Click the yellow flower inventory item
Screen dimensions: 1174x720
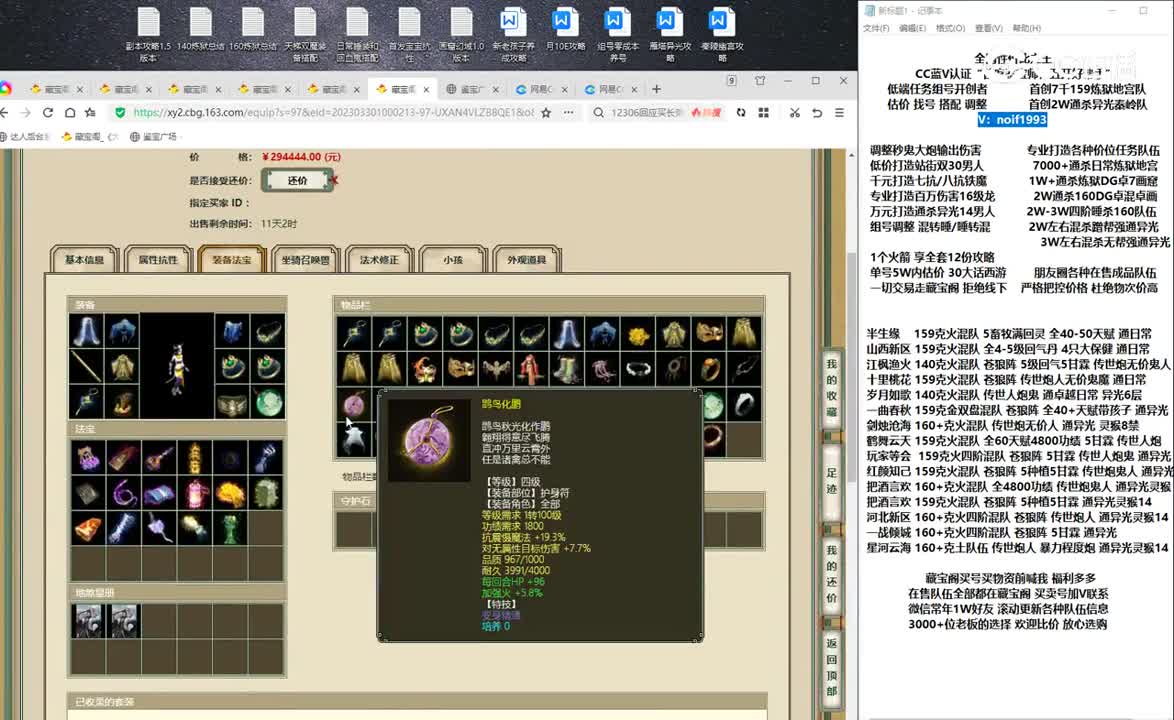[x=637, y=333]
